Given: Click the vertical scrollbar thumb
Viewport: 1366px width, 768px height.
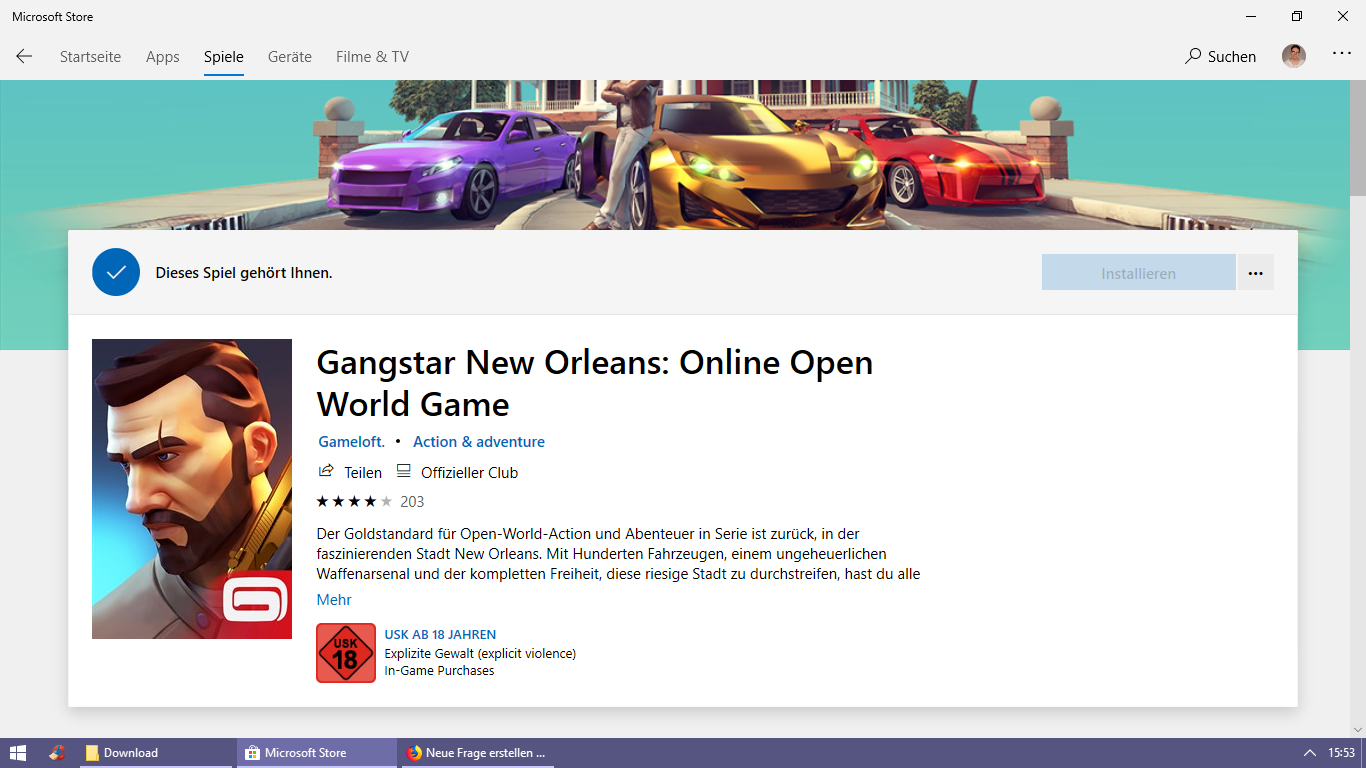Looking at the screenshot, I should coord(1357,138).
